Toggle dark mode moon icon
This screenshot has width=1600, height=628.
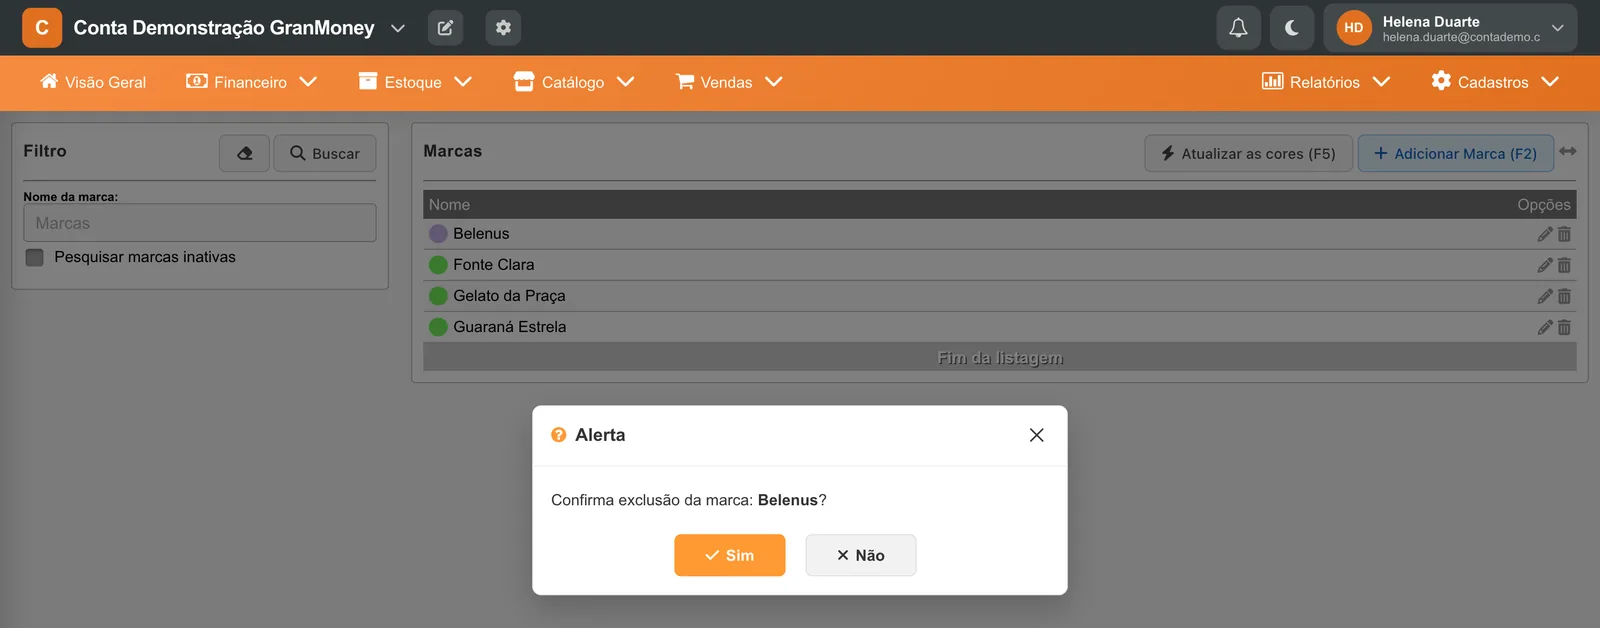(1292, 28)
